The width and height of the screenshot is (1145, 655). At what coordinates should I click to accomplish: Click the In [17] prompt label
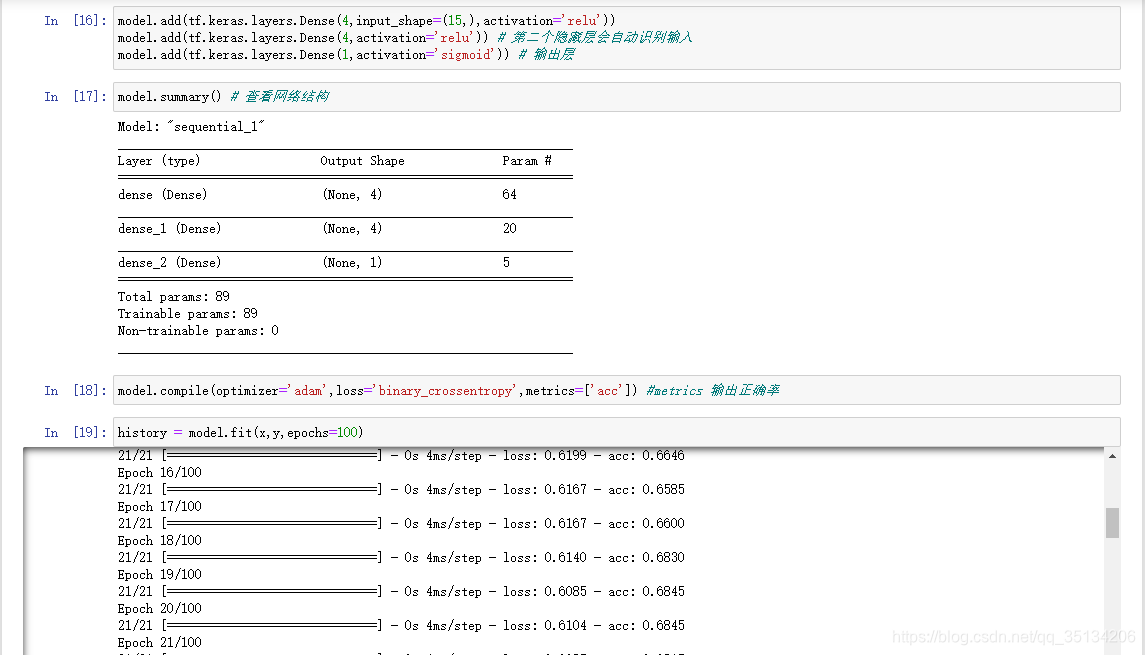74,96
